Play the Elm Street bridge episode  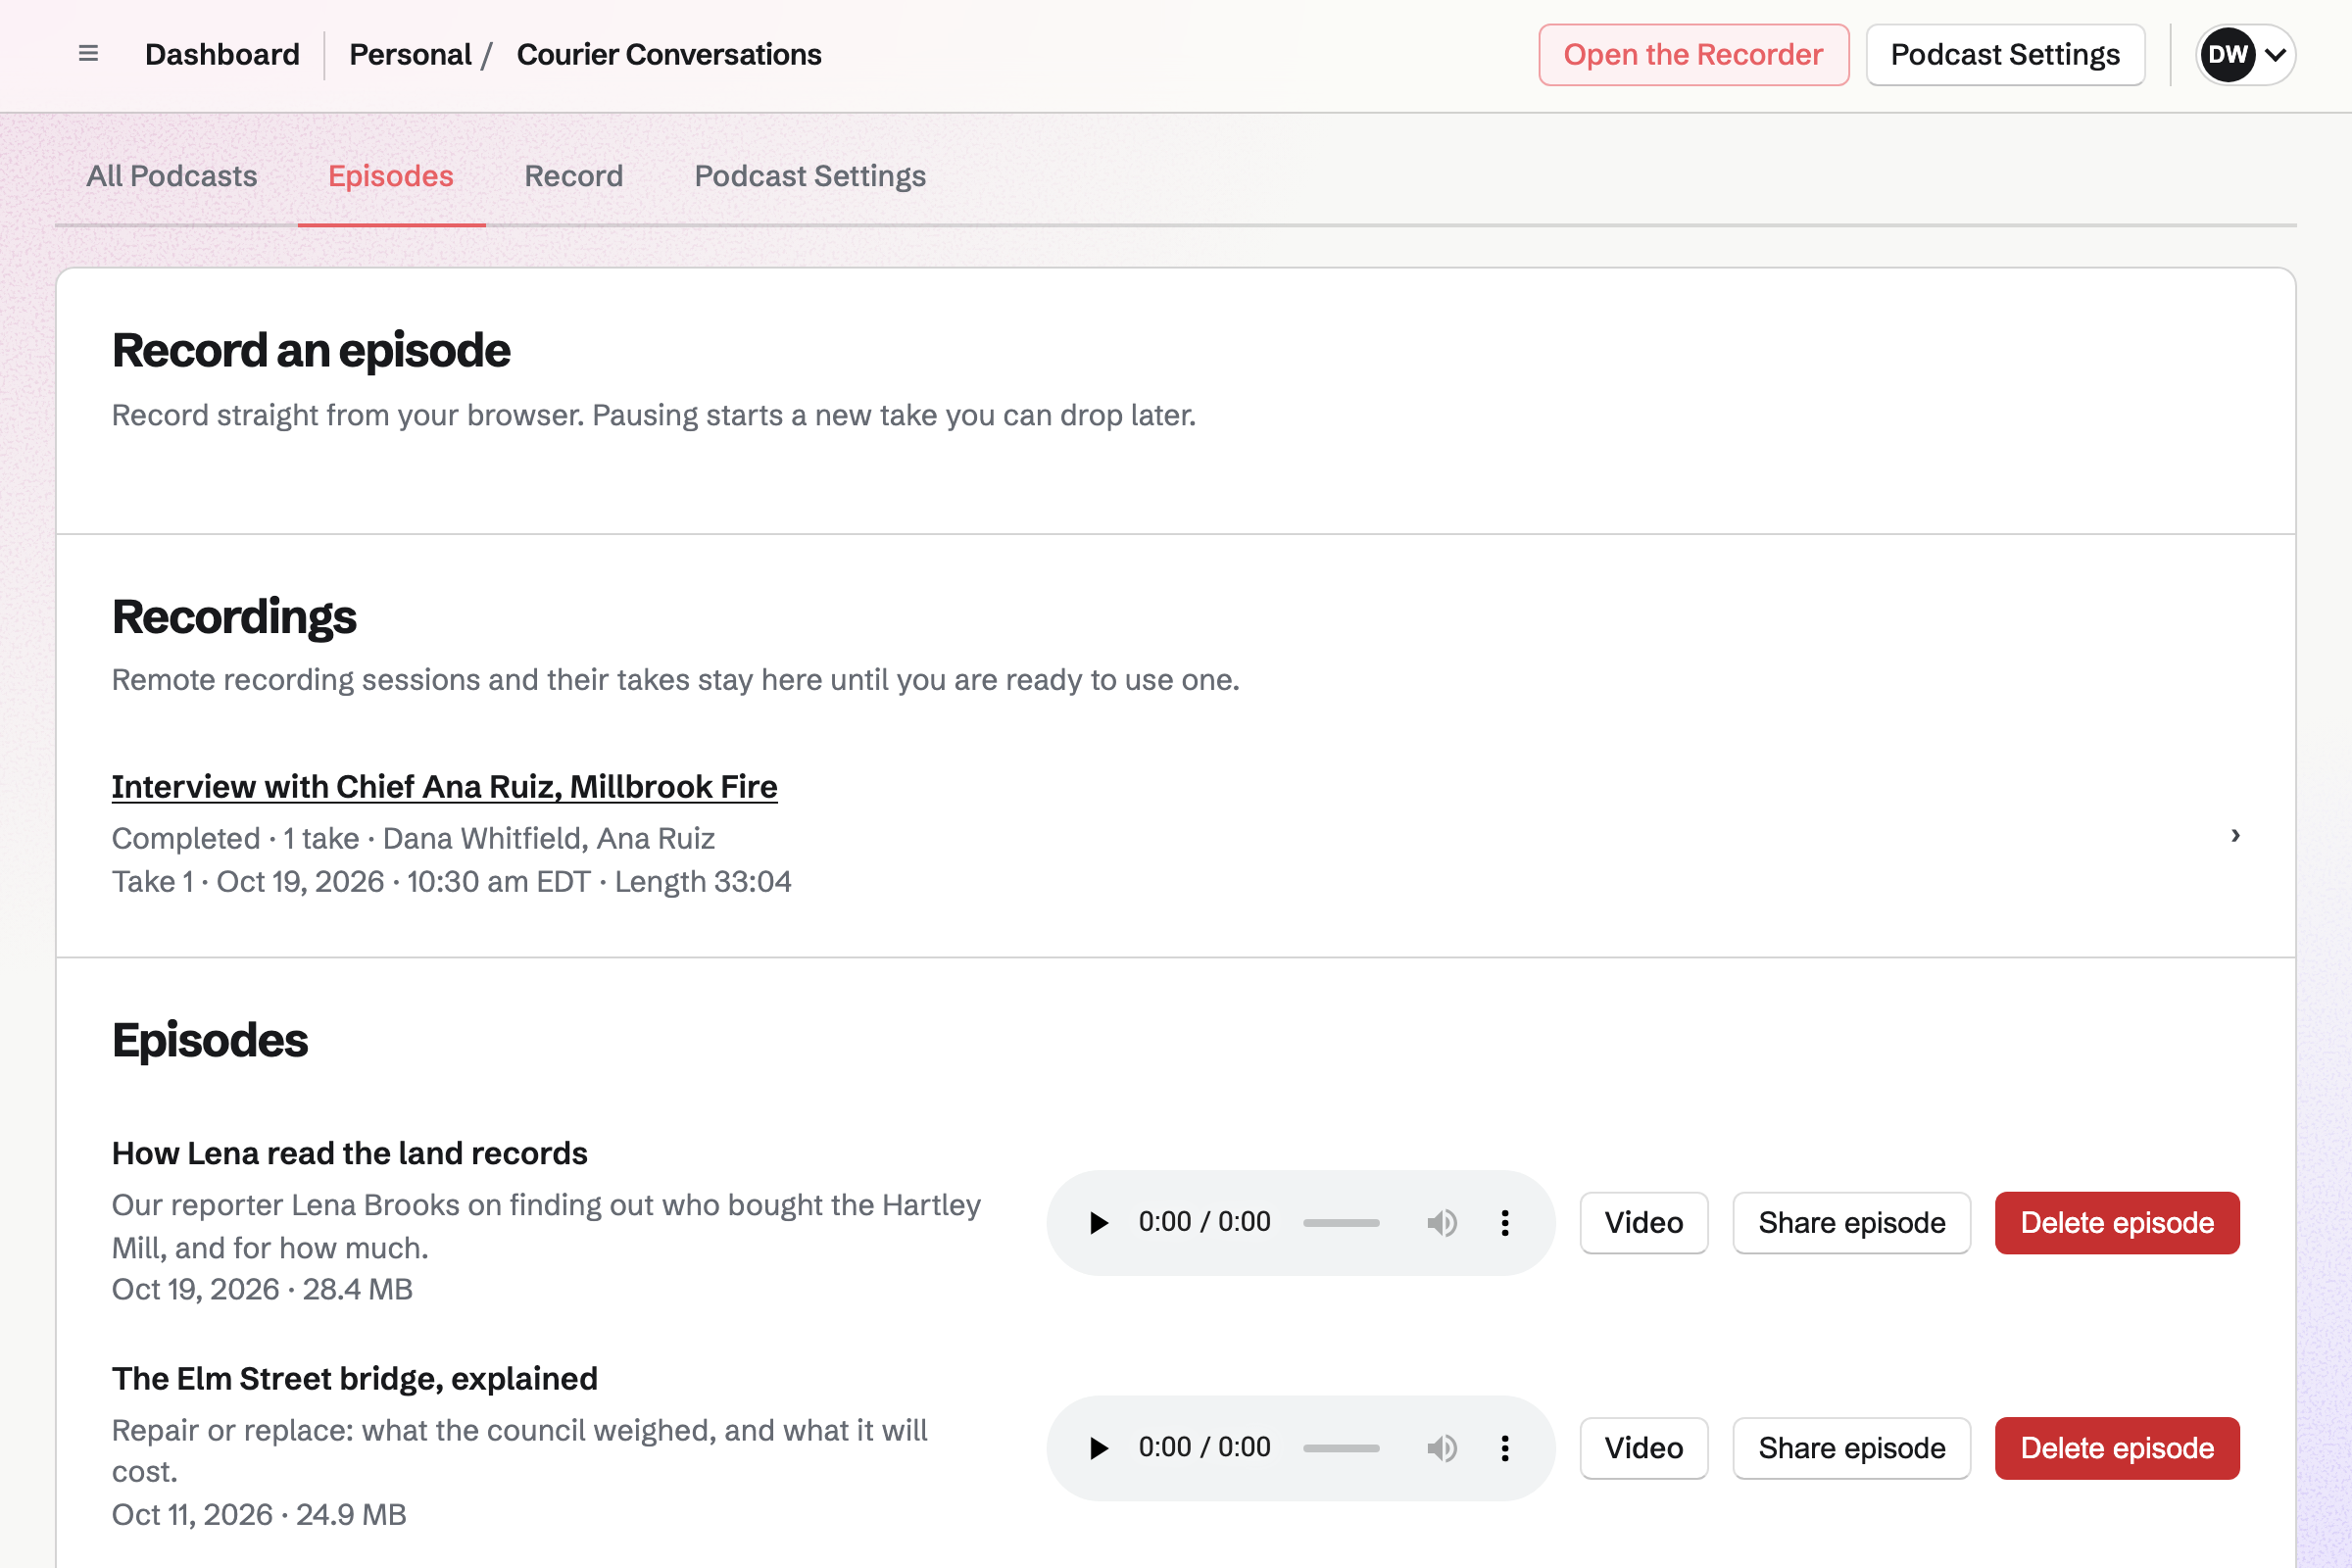pyautogui.click(x=1098, y=1448)
